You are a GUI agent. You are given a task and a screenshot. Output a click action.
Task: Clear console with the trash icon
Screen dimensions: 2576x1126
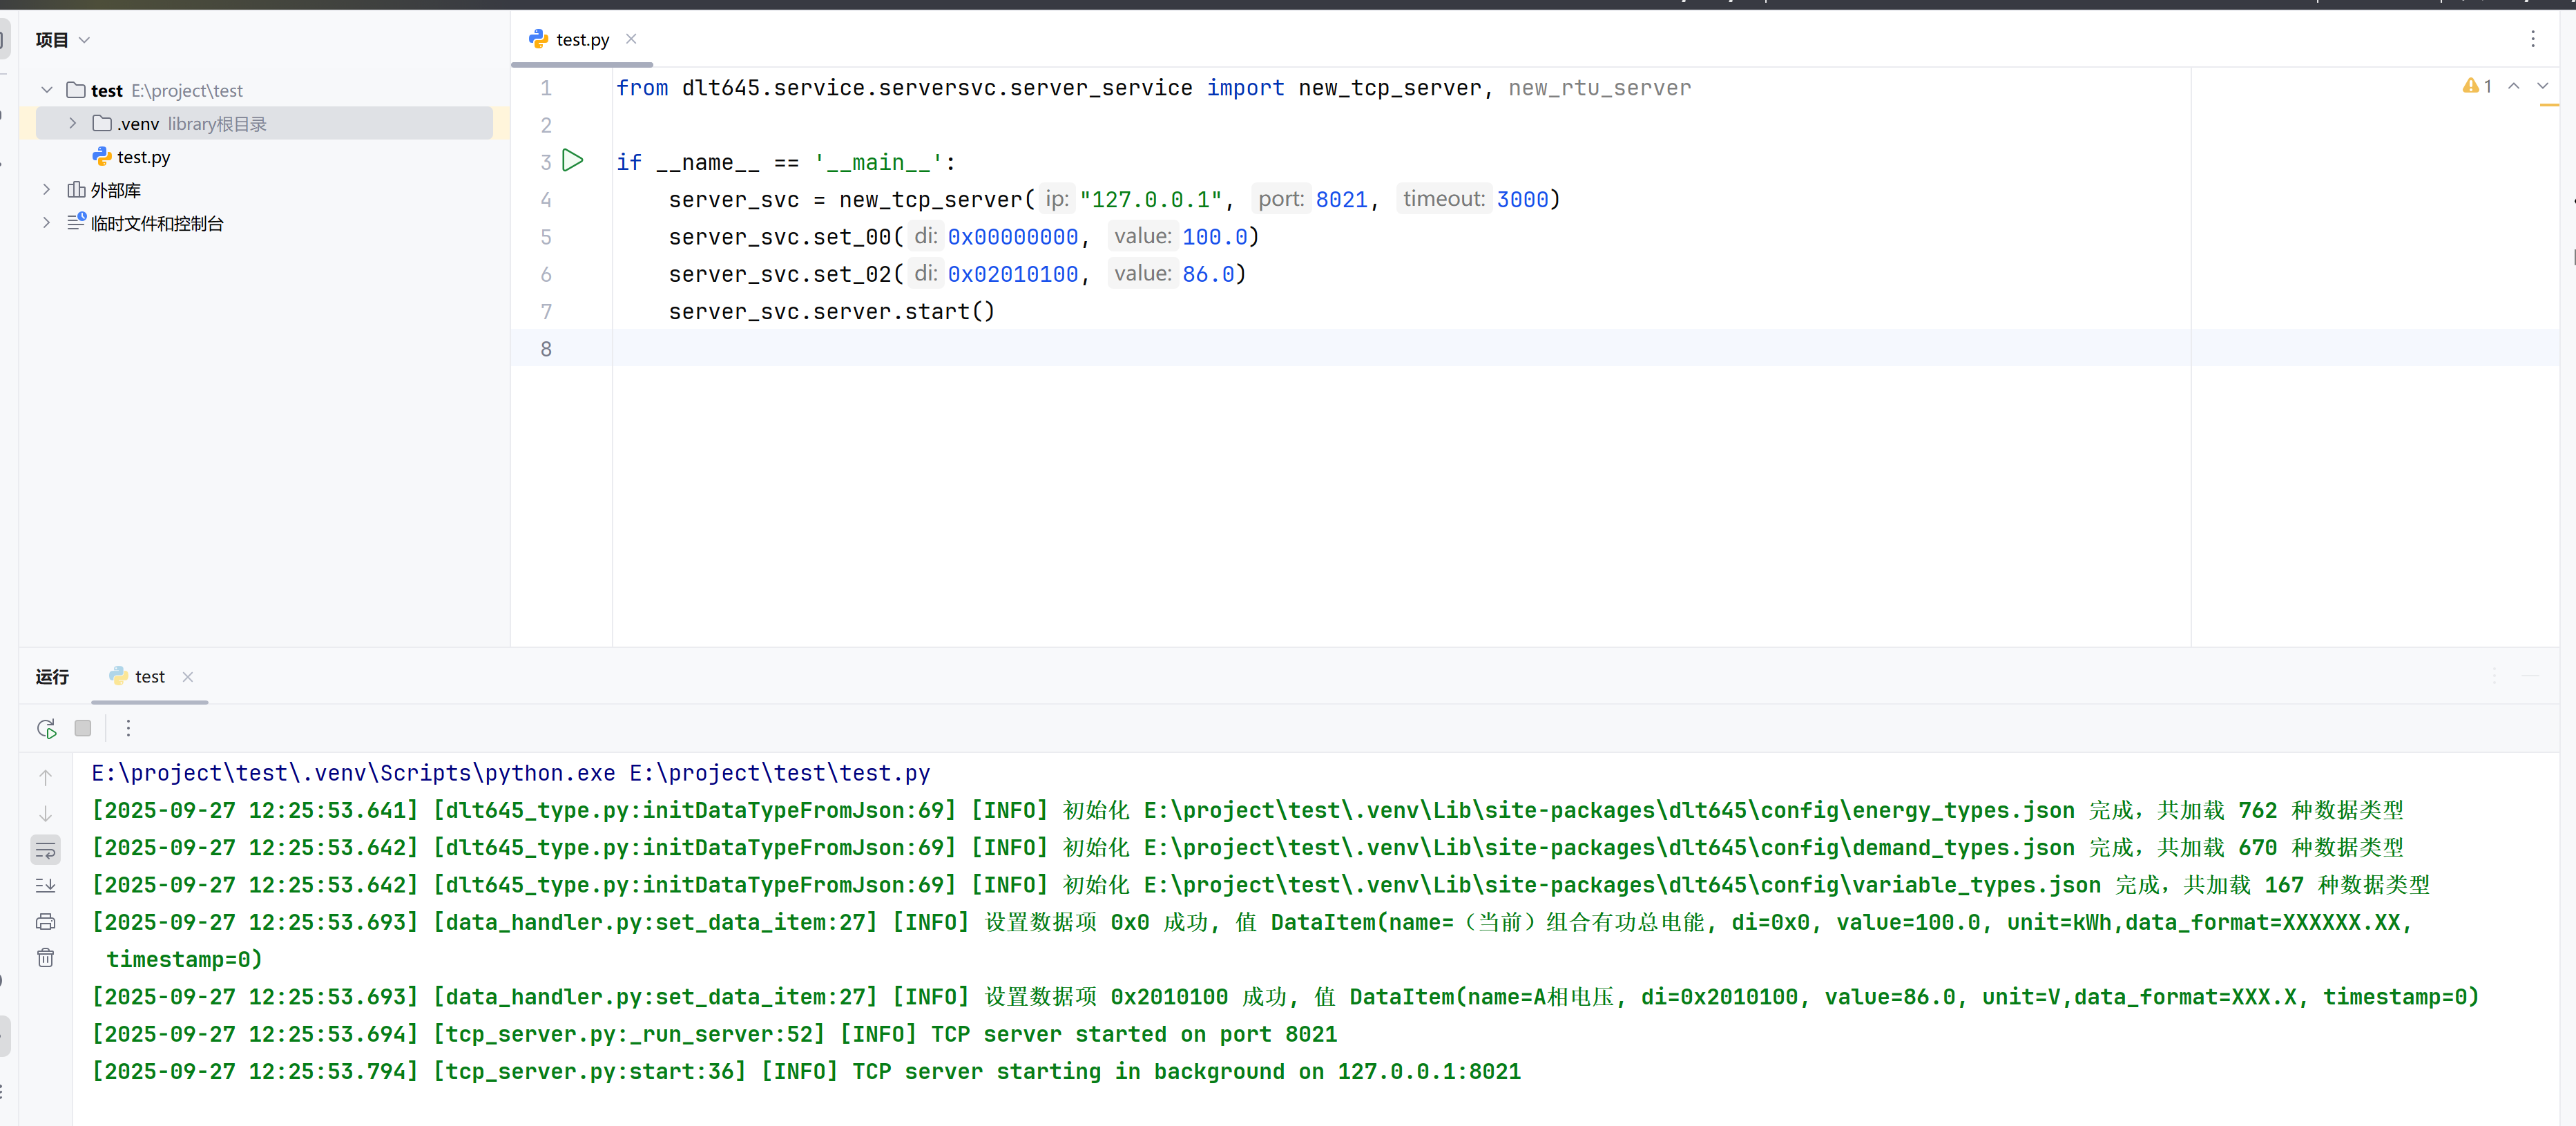click(x=46, y=957)
